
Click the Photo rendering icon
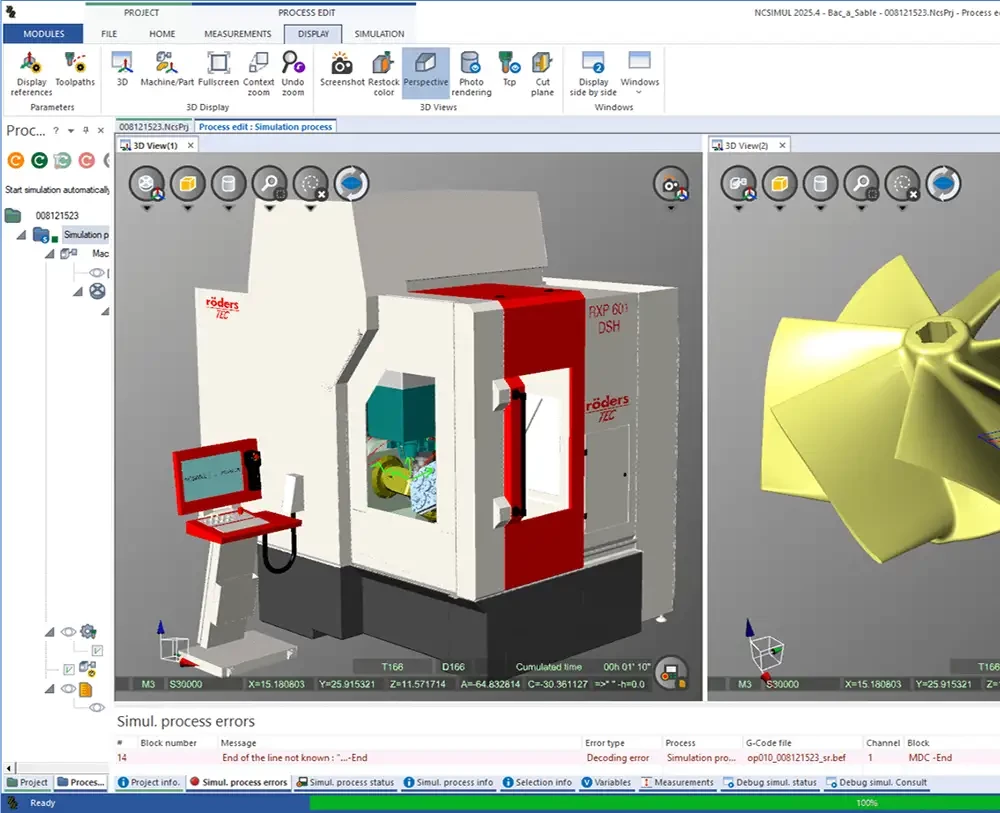click(471, 66)
